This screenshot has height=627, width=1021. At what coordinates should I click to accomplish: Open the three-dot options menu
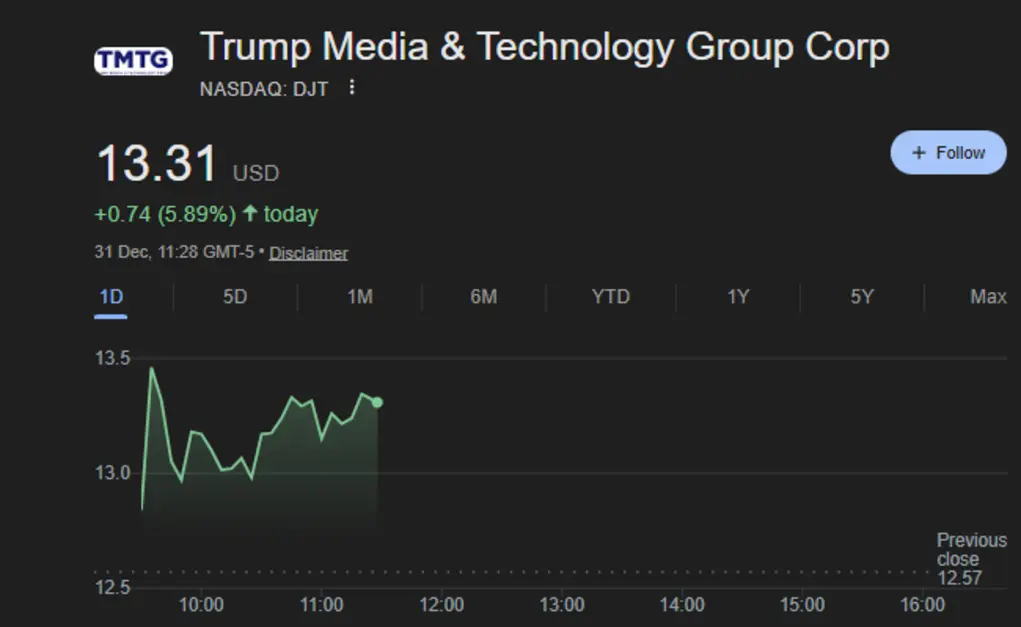coord(351,88)
